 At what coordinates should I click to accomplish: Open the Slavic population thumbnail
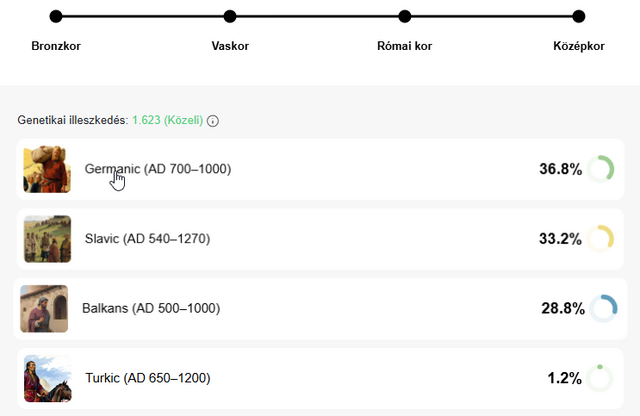click(x=47, y=239)
